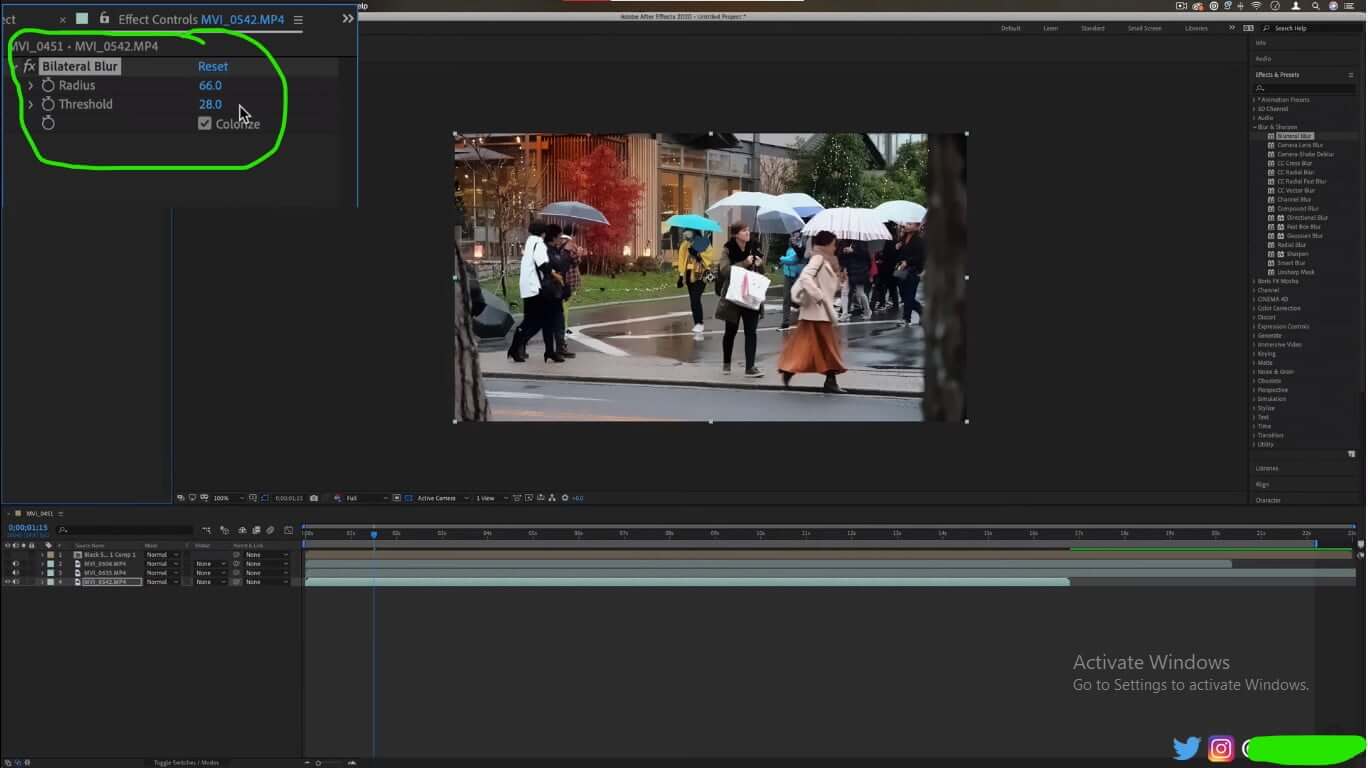
Task: Switch to the Standard workspace
Action: (1092, 28)
